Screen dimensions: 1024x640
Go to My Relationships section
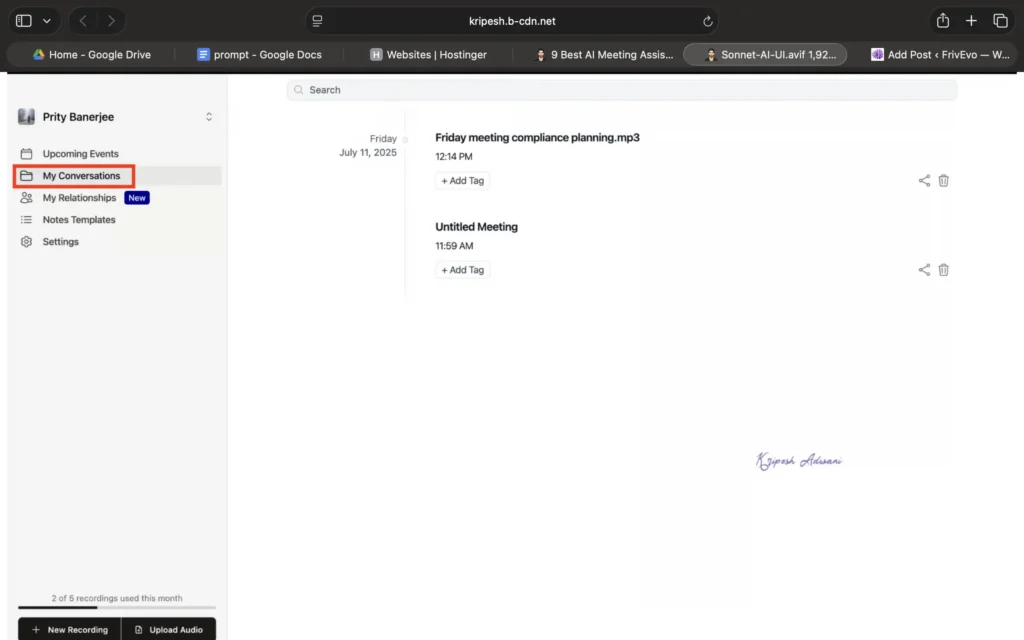(x=79, y=198)
